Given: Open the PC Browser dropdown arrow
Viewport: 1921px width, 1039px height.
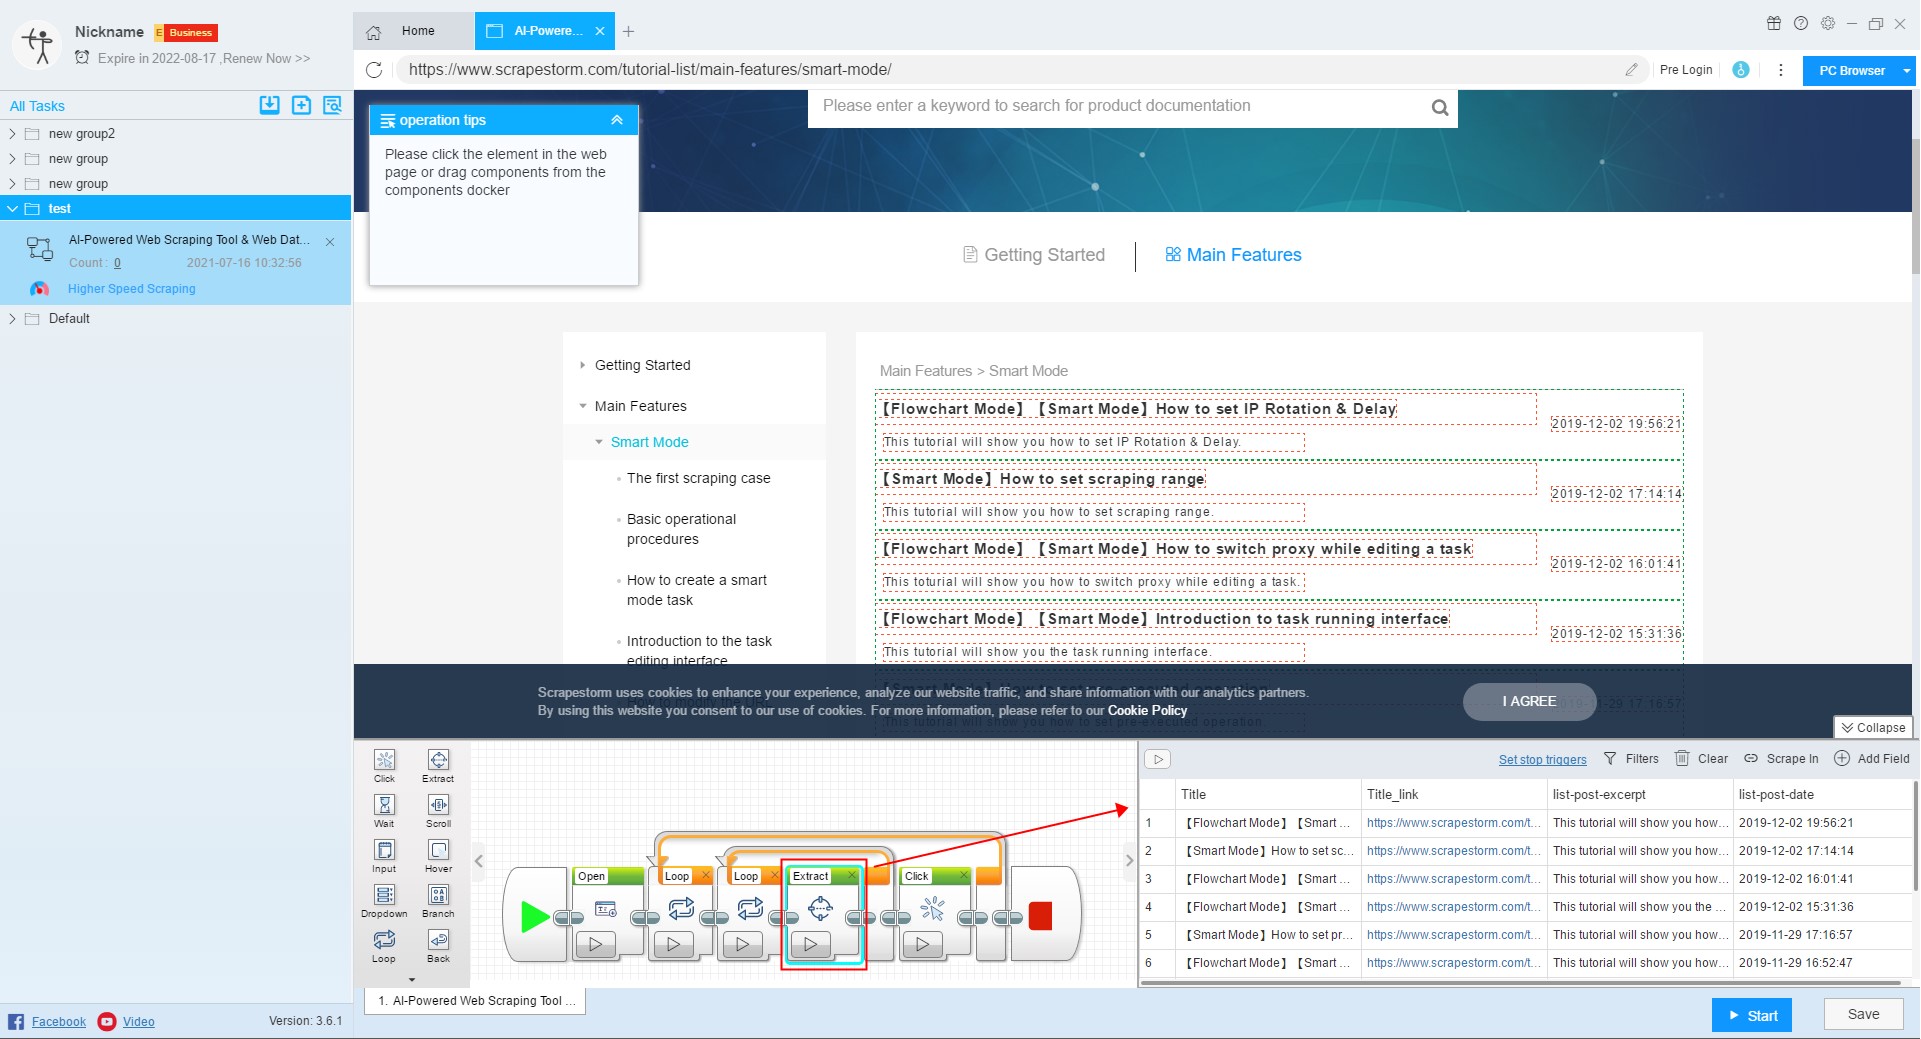Looking at the screenshot, I should click(1906, 71).
